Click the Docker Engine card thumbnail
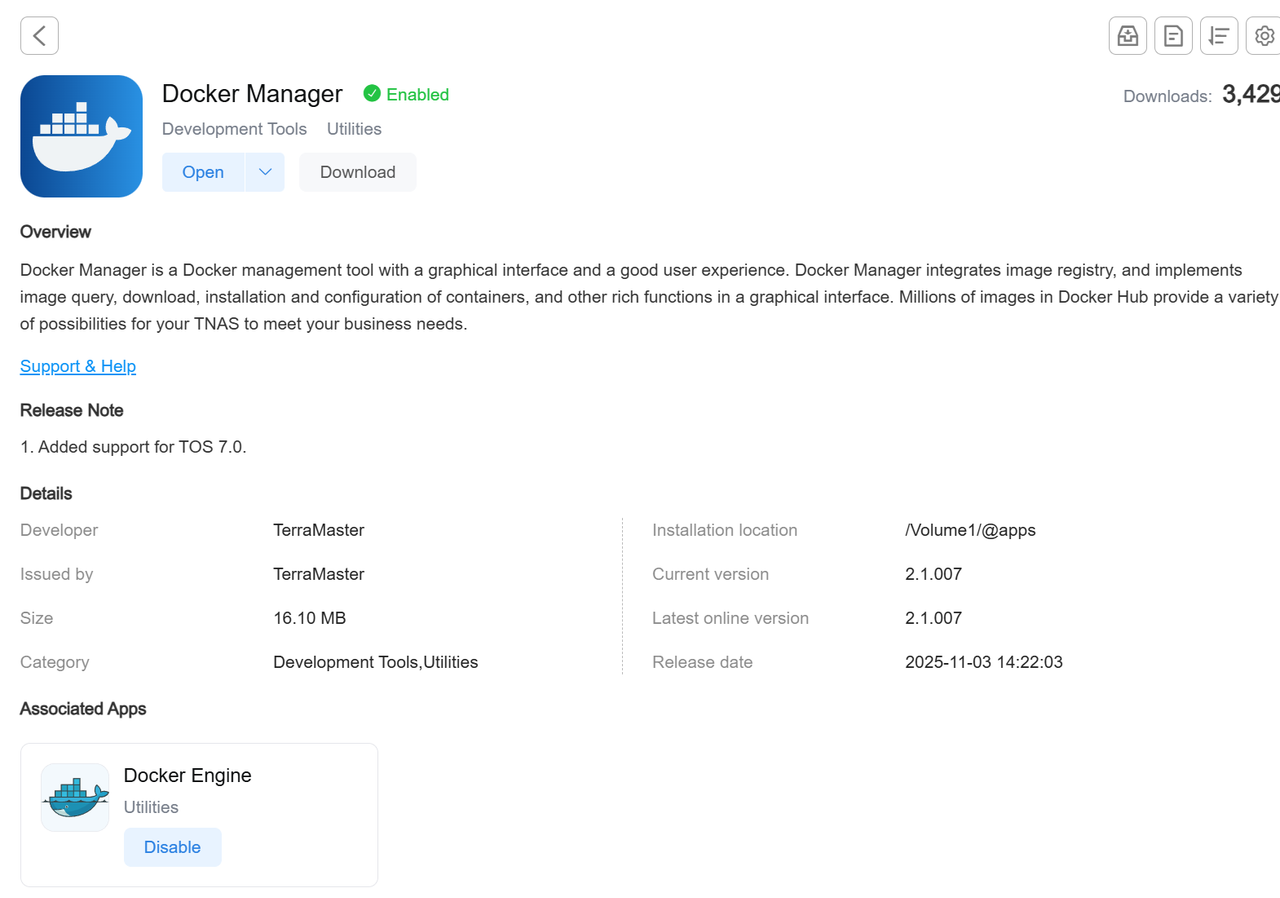The width and height of the screenshot is (1280, 898). [x=75, y=797]
